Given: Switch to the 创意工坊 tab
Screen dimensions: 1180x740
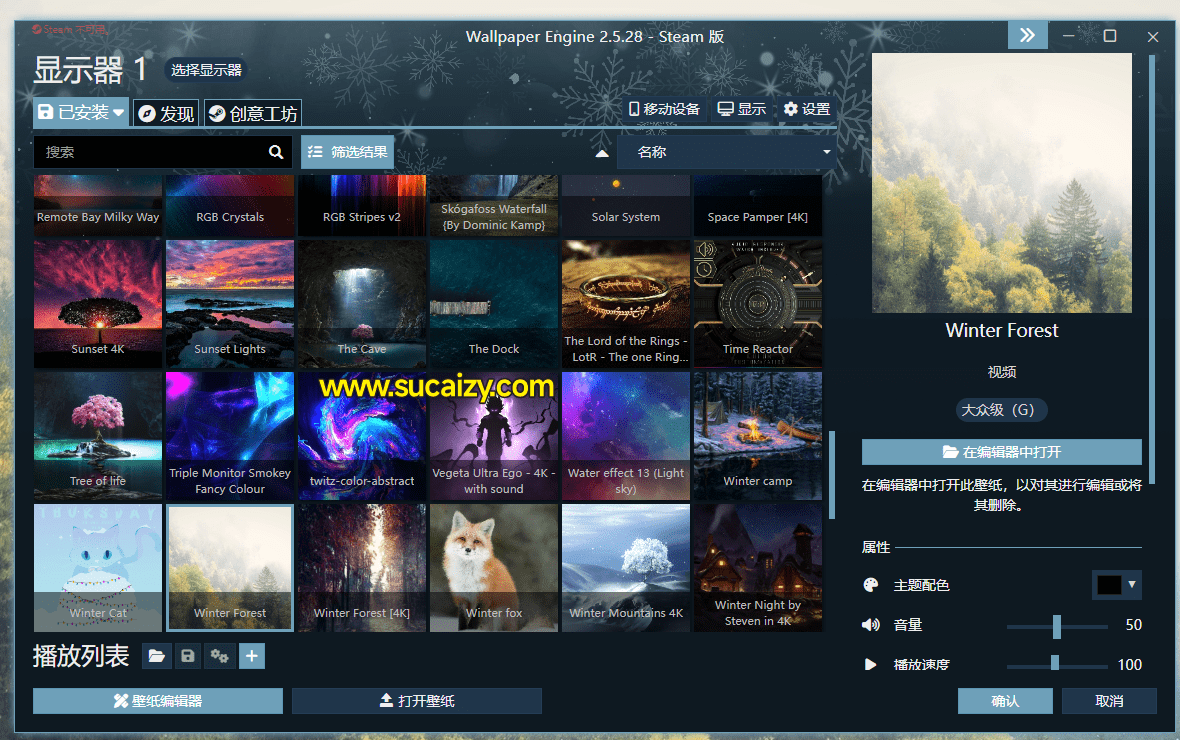Looking at the screenshot, I should (253, 112).
